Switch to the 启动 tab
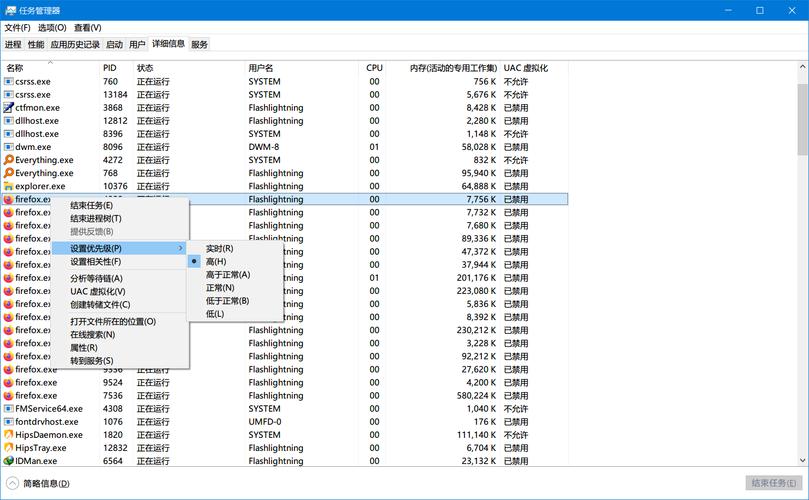Screen dimensions: 809x500 point(114,44)
